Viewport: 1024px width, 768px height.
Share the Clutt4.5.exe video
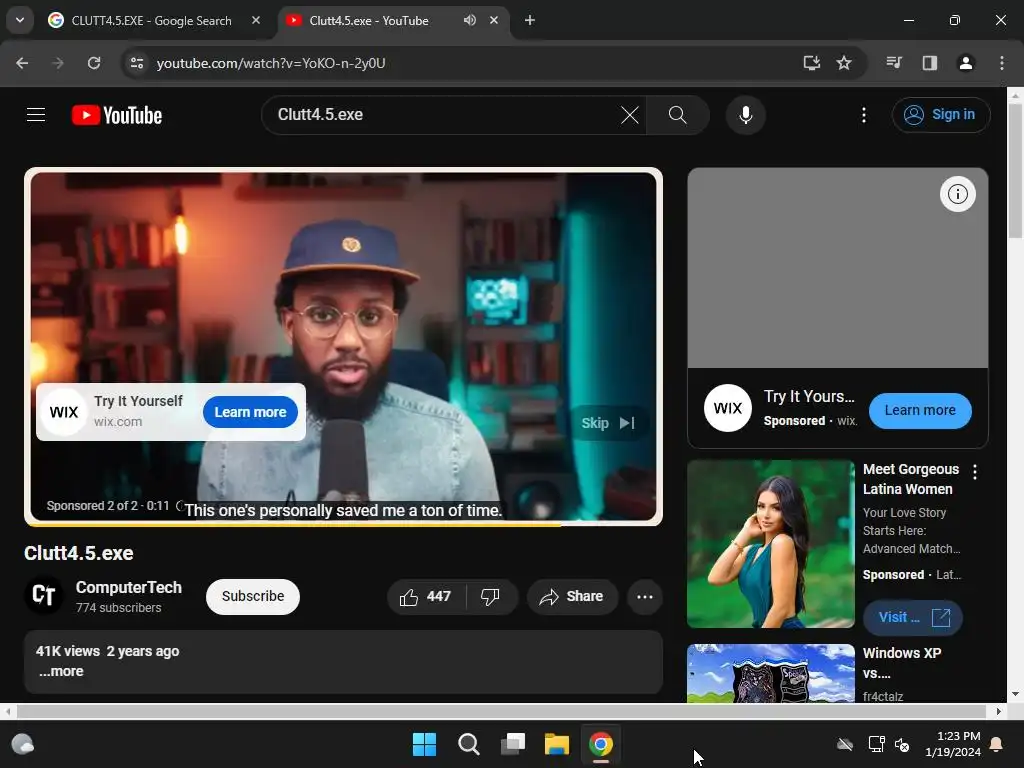571,597
